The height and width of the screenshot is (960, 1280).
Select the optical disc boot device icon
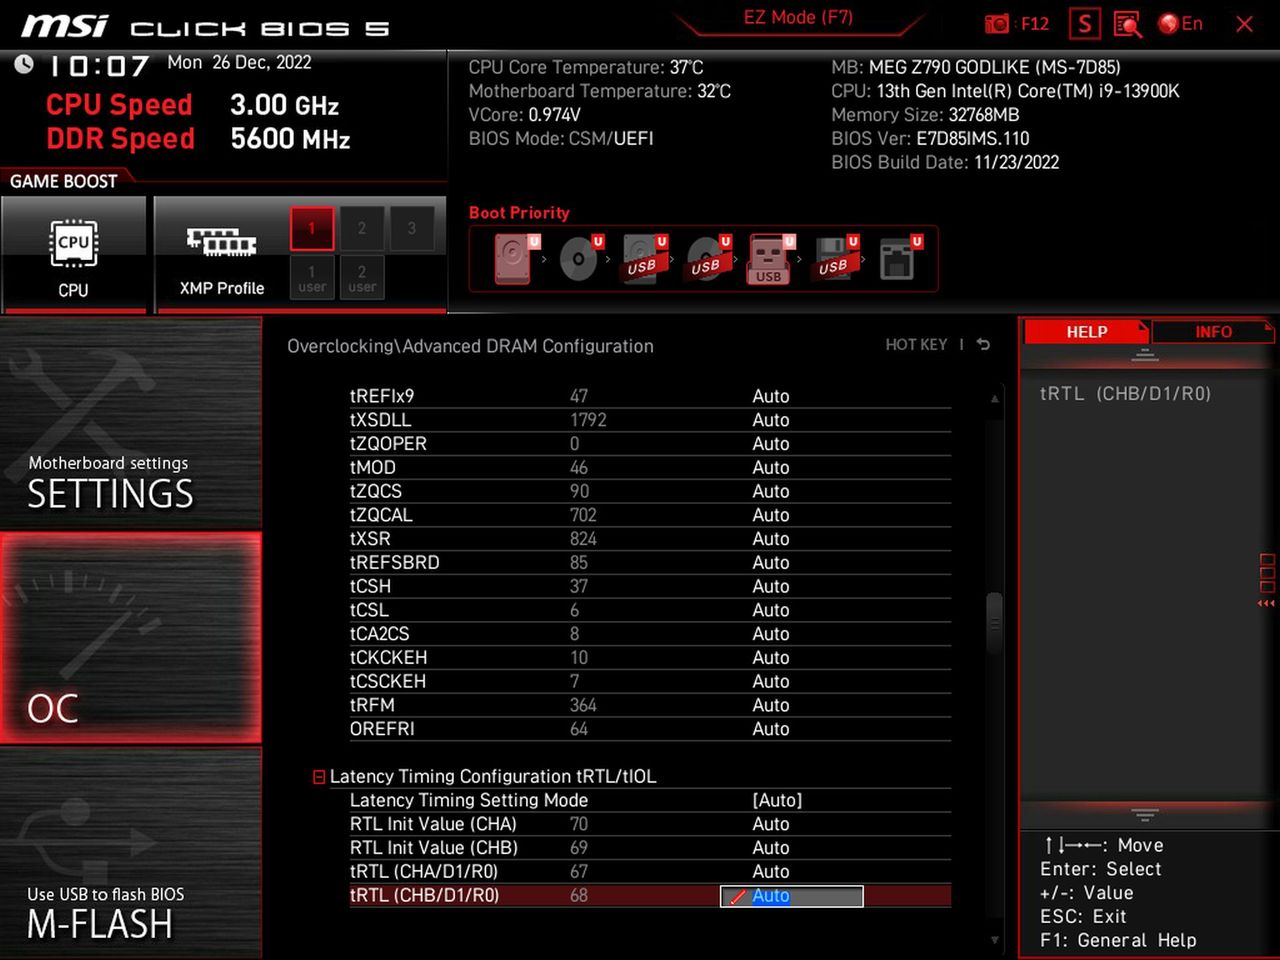coord(579,258)
